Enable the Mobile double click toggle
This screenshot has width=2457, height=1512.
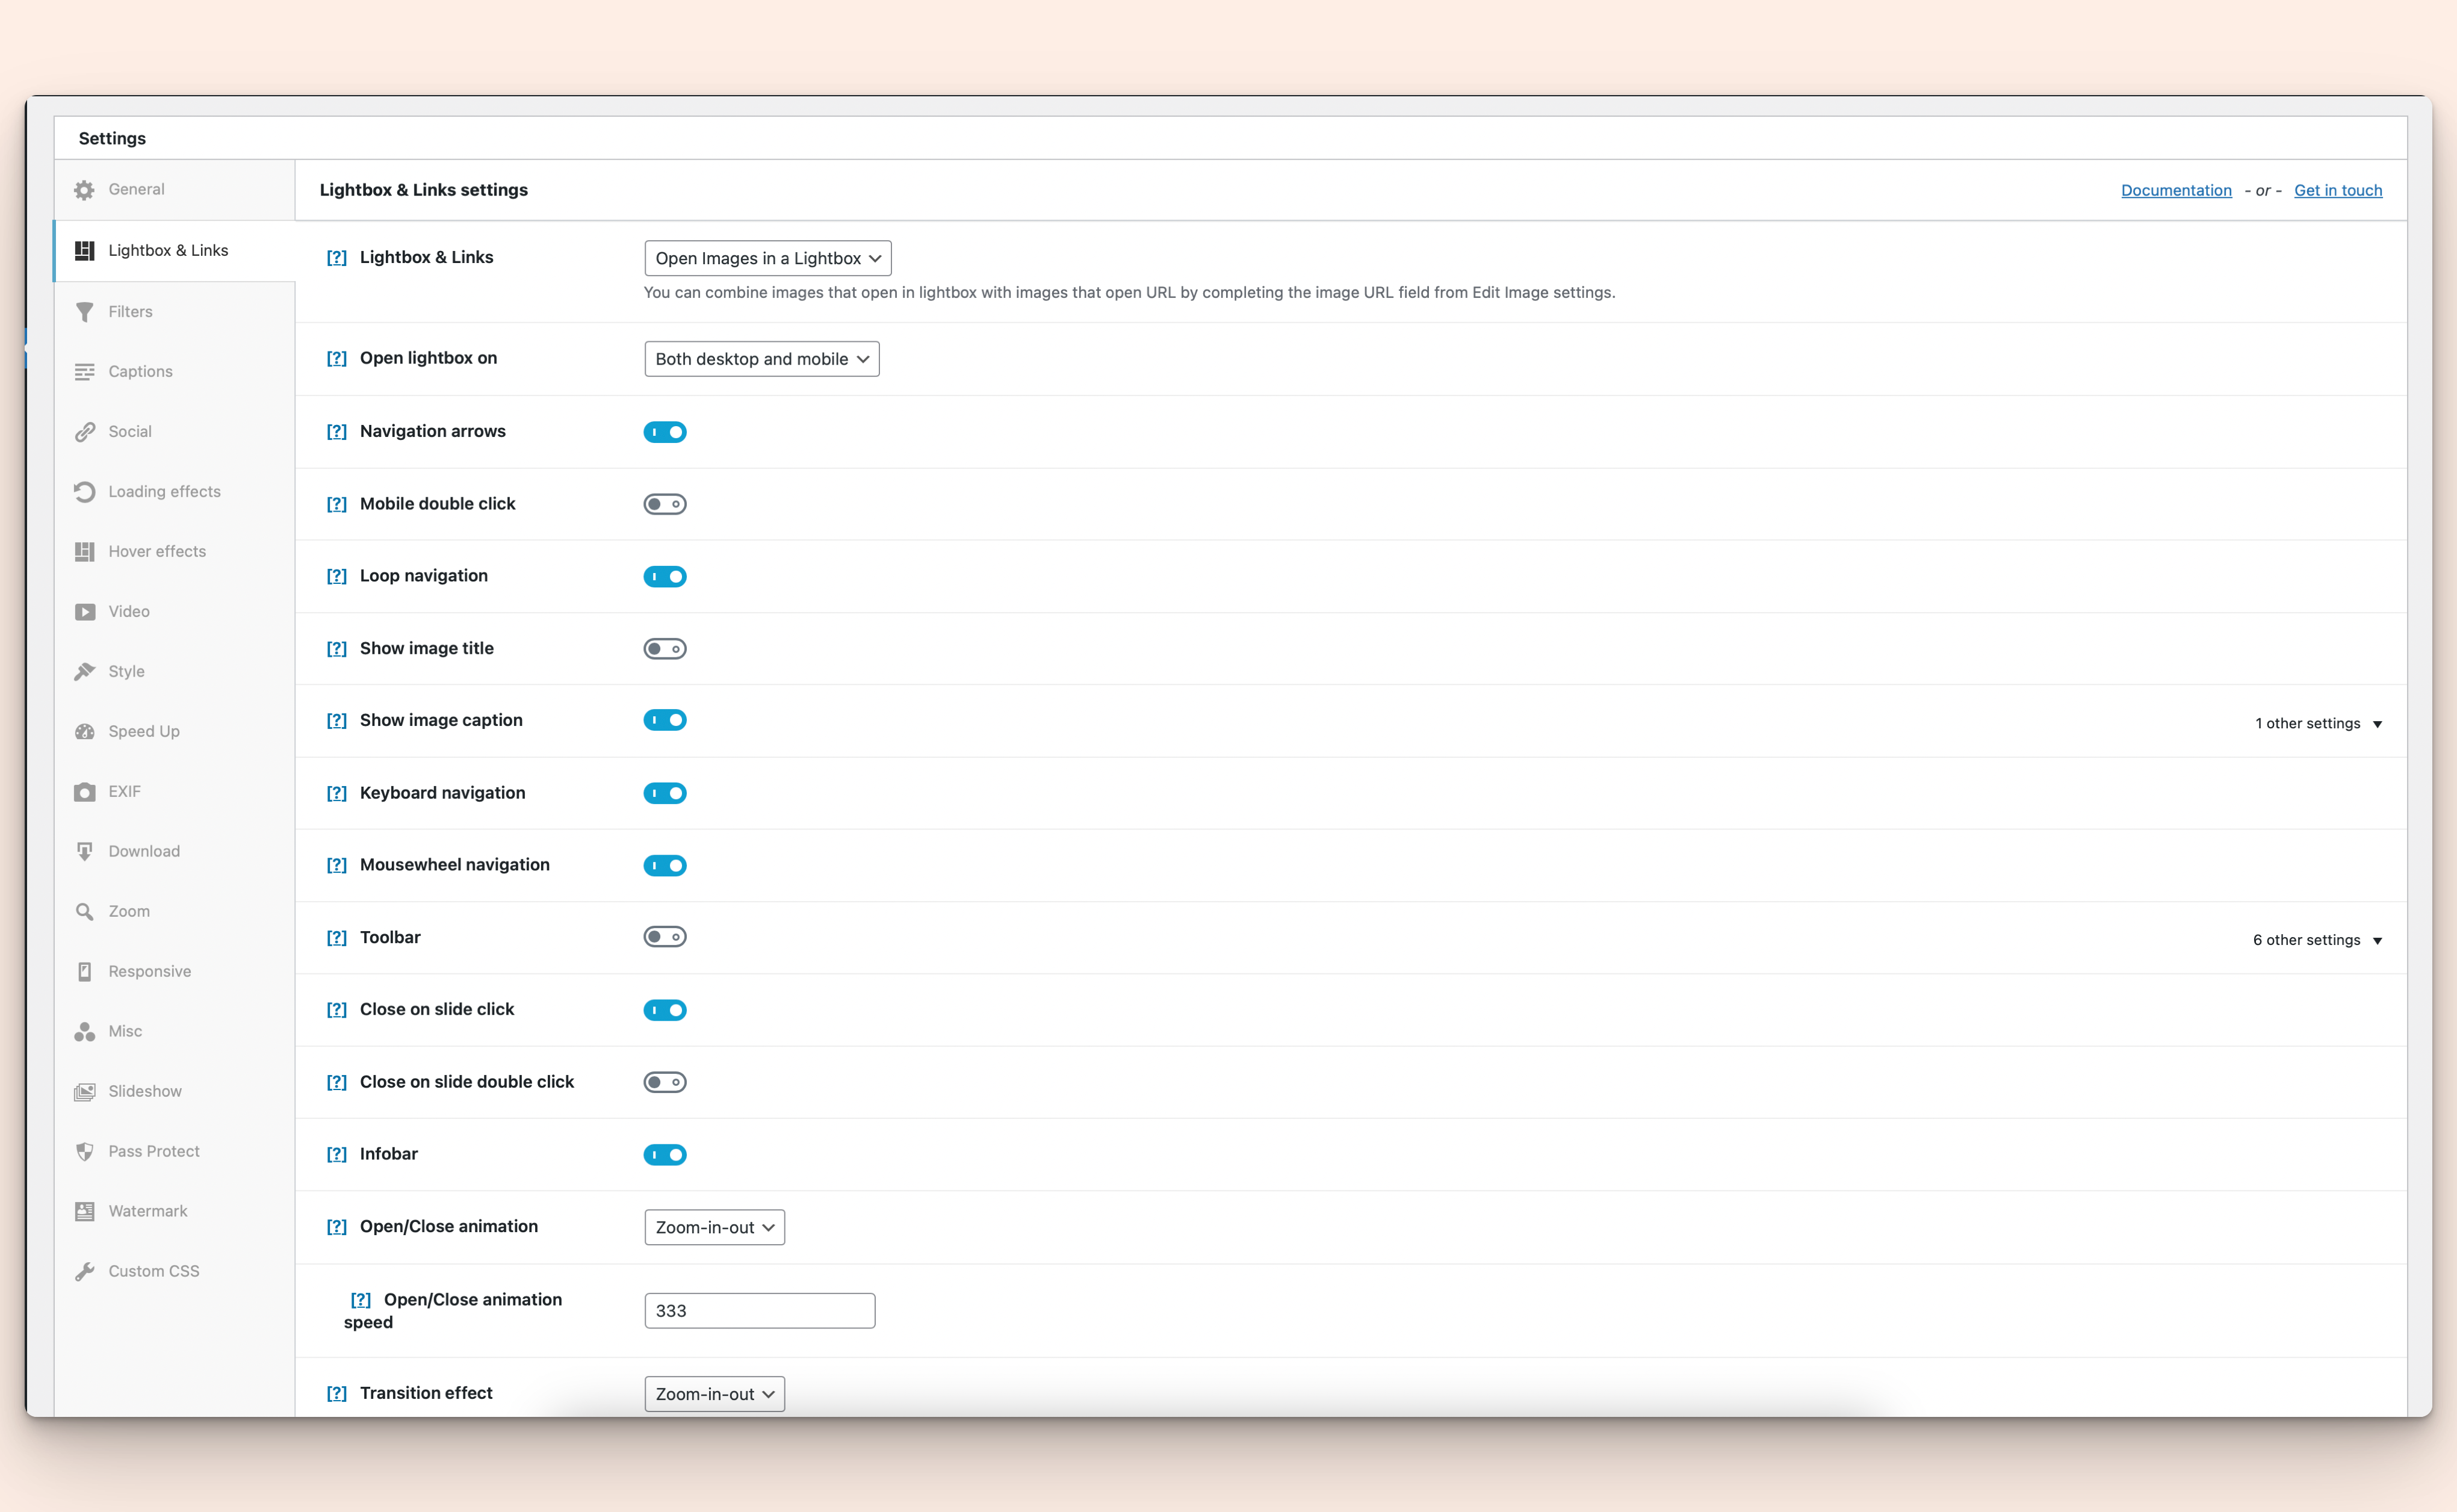pos(665,503)
